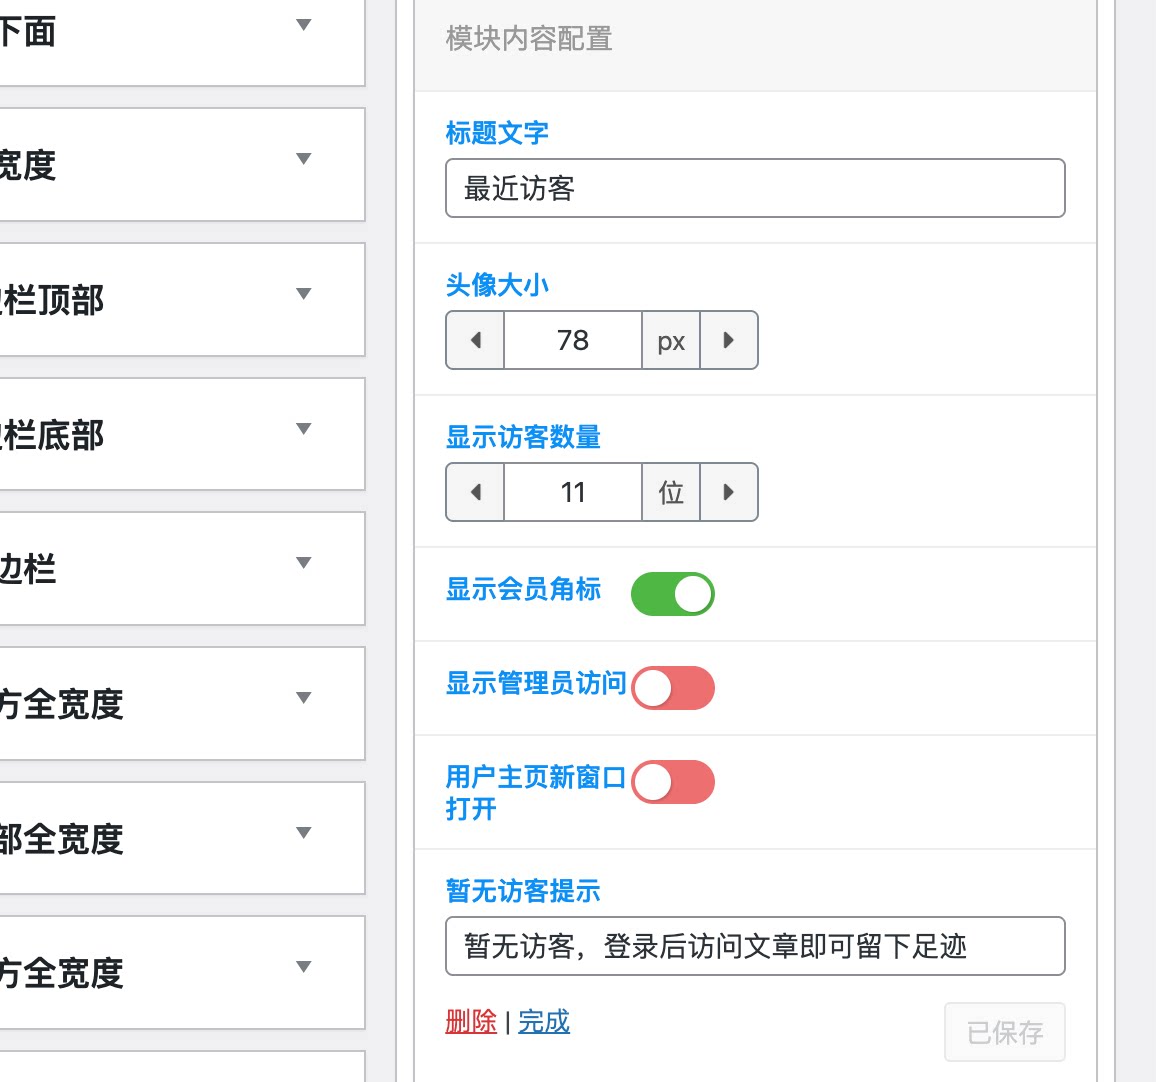Enable 显示管理员访问 switch
The width and height of the screenshot is (1156, 1082).
pyautogui.click(x=672, y=688)
